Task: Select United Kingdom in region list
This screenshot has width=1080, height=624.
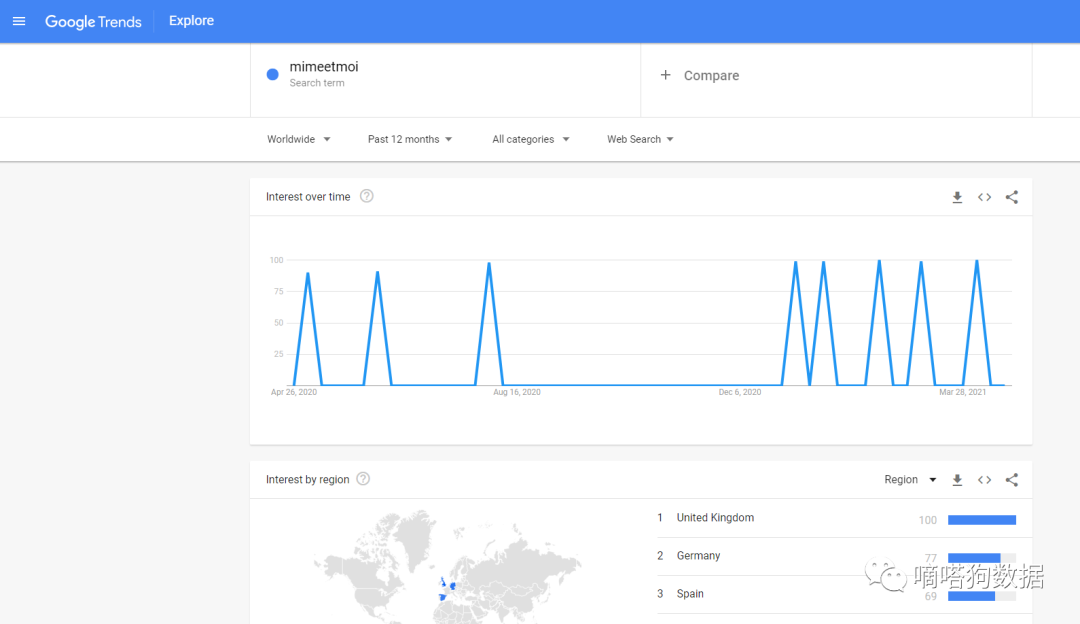Action: 715,517
